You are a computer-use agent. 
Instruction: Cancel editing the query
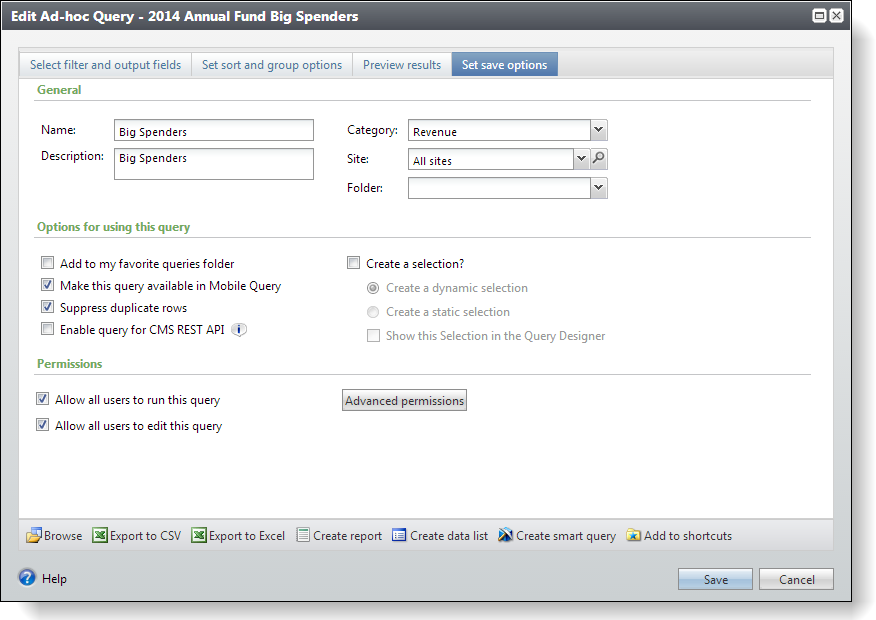pos(796,579)
